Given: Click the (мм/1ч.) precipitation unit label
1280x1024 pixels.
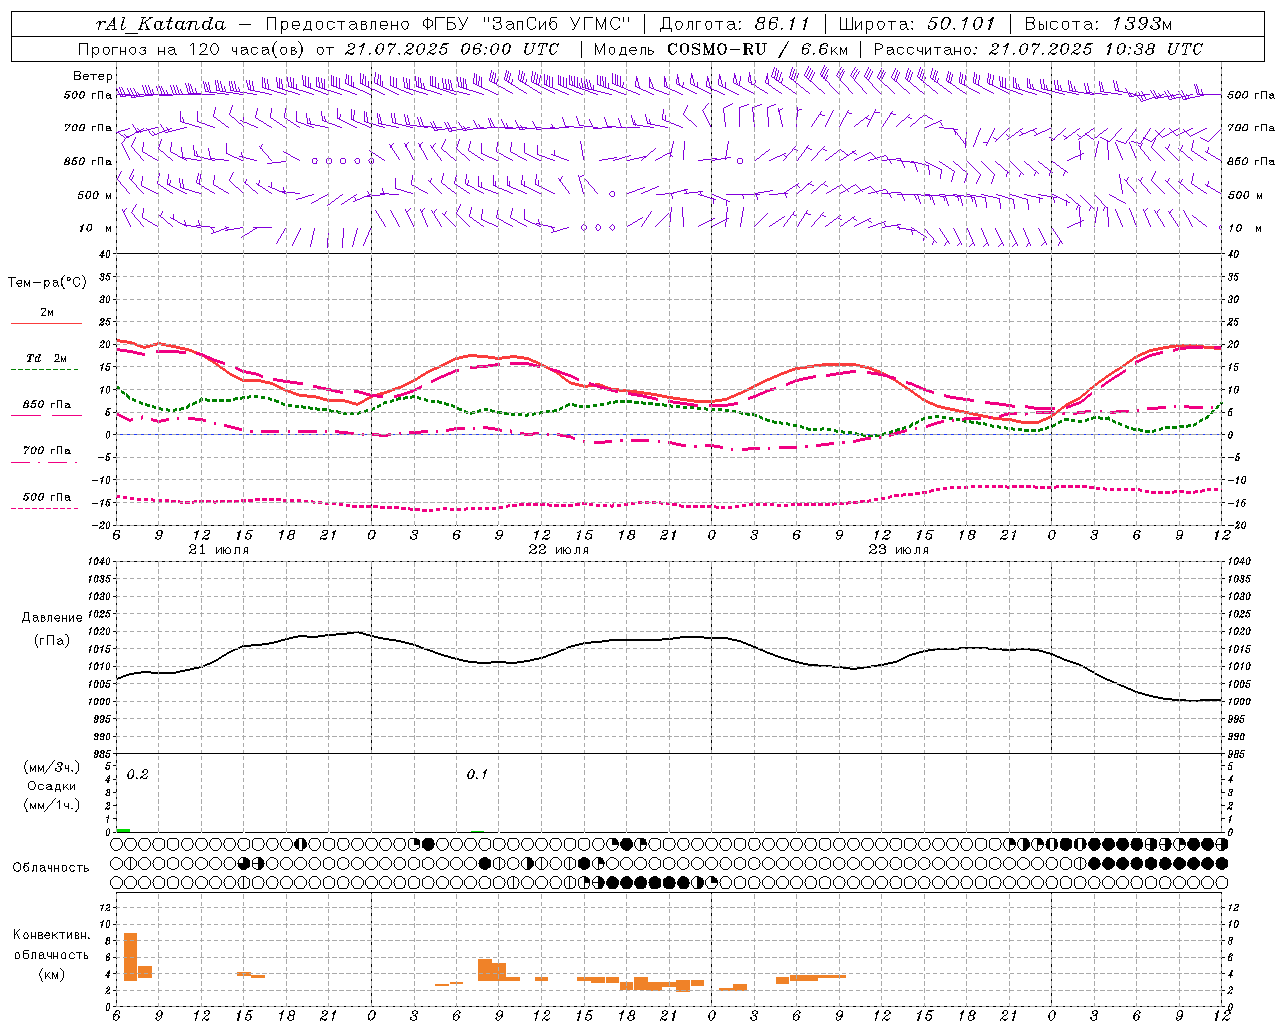Looking at the screenshot, I should click(52, 805).
